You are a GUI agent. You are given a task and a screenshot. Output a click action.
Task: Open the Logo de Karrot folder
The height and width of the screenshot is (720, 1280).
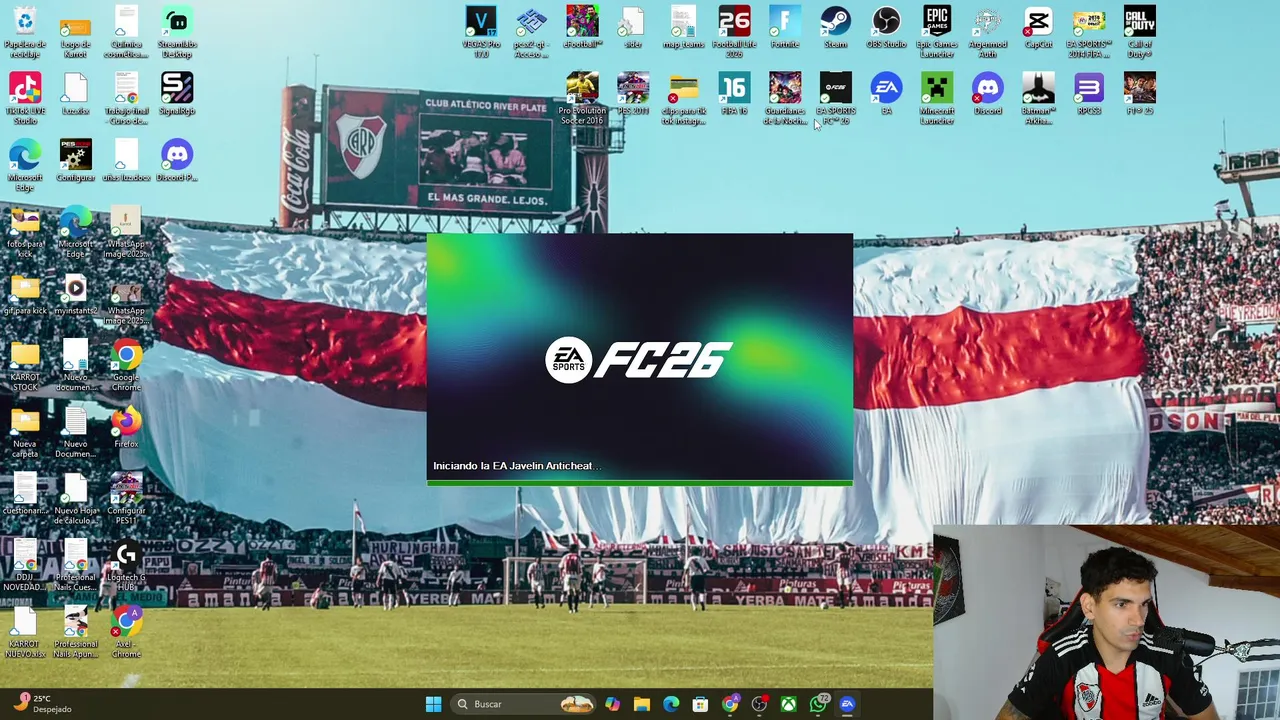point(75,32)
